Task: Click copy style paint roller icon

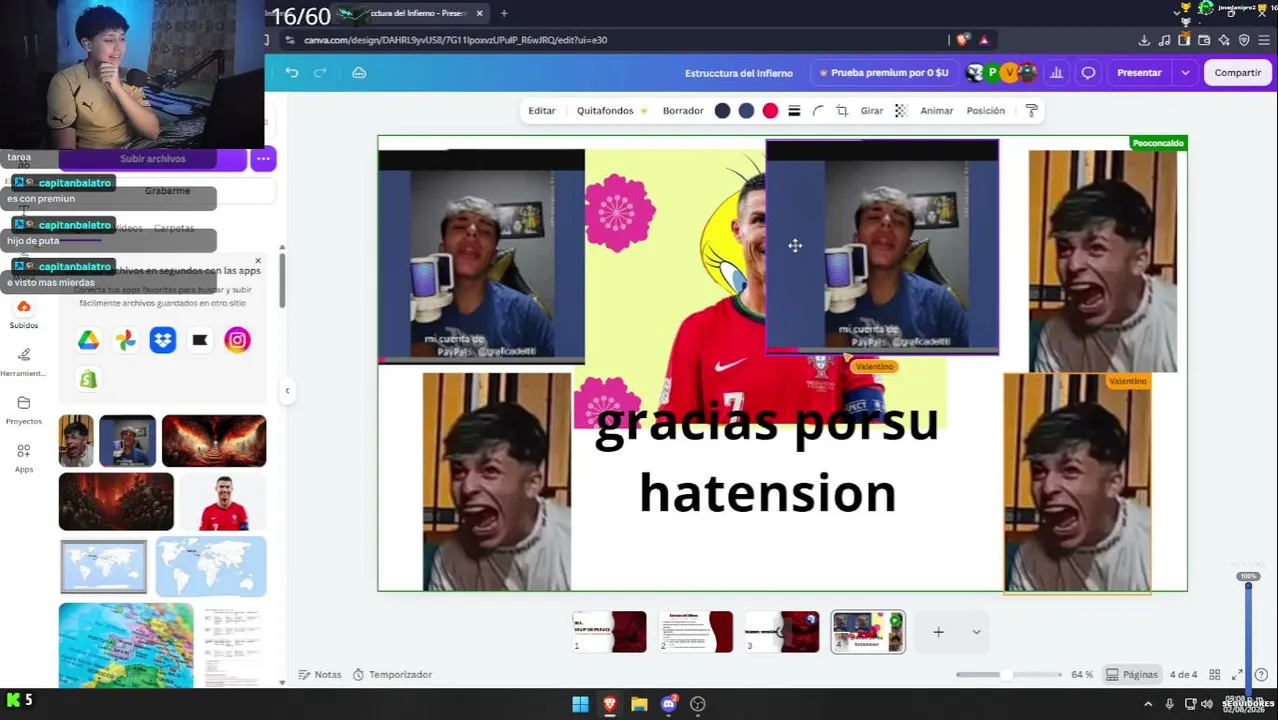Action: tap(1032, 111)
